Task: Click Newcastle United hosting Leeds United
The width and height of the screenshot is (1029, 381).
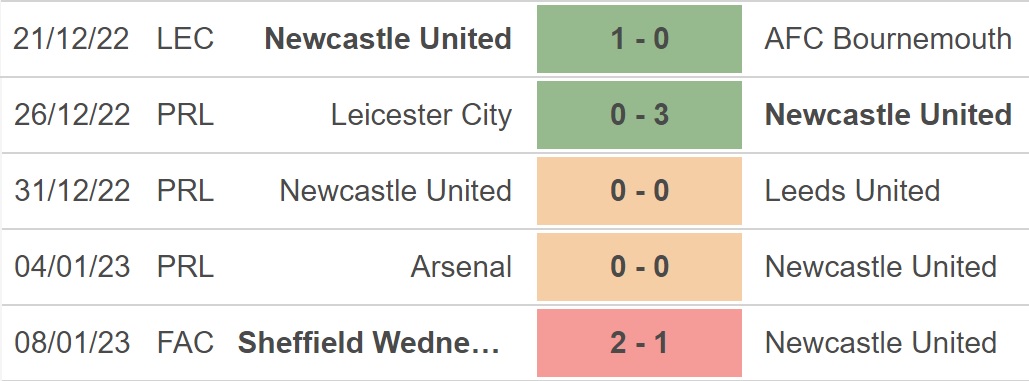Action: coord(396,191)
